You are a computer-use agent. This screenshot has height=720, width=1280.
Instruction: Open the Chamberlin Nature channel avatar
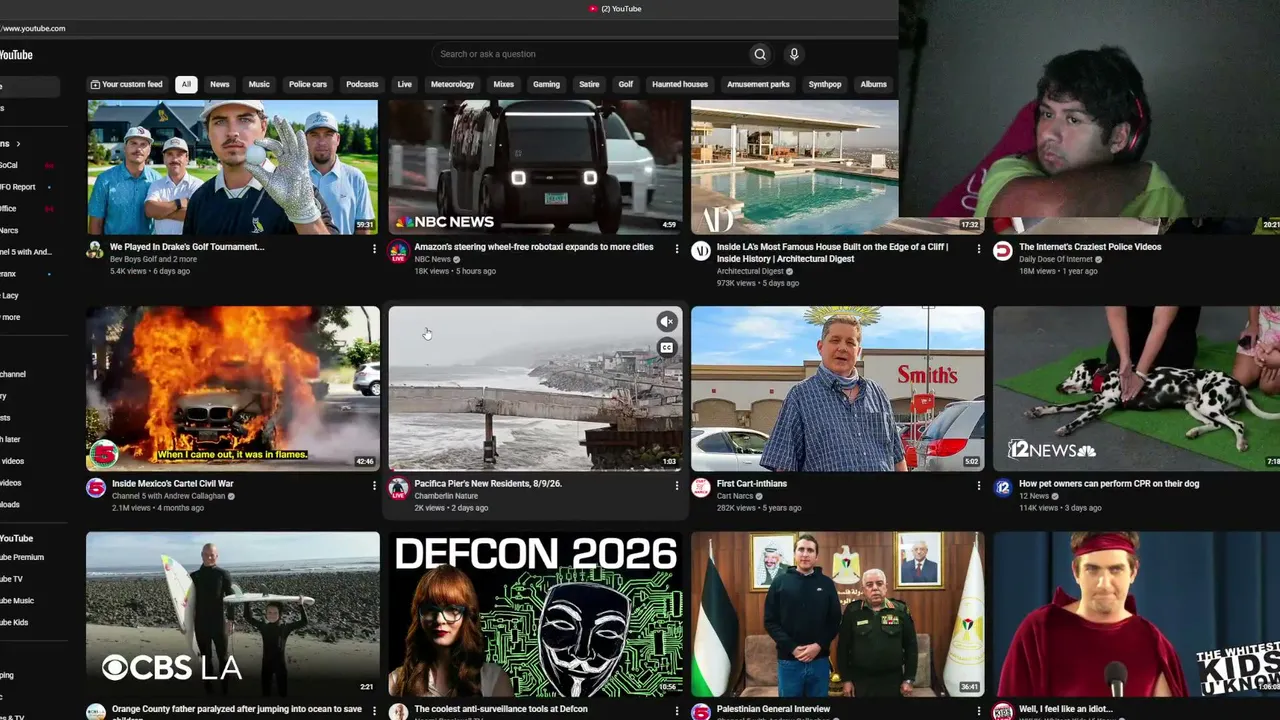coord(398,487)
